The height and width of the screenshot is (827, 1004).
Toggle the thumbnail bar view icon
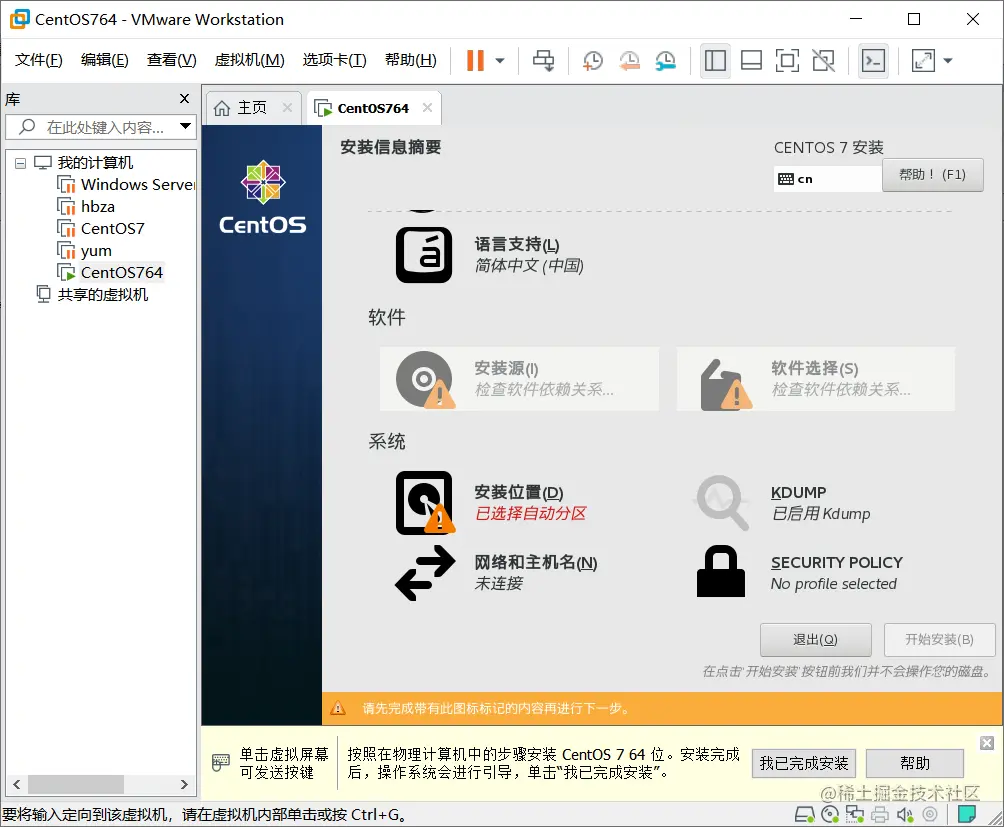[x=751, y=61]
